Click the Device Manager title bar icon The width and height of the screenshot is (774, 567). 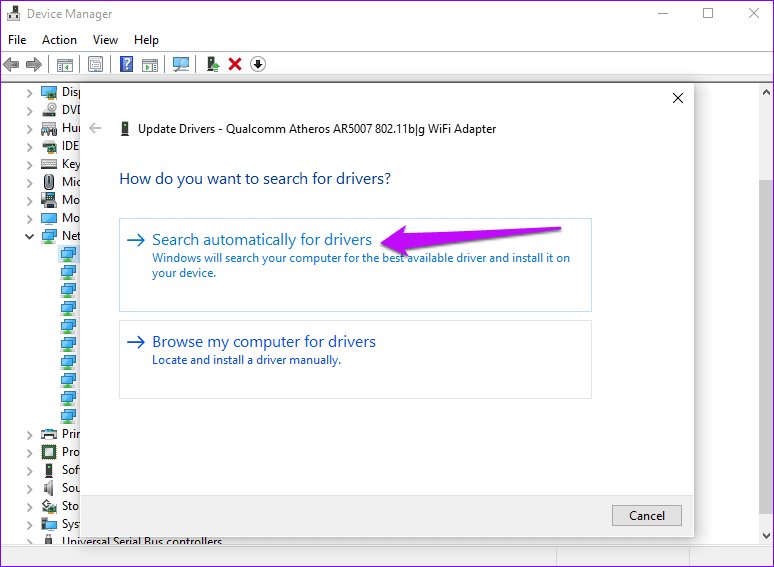[13, 13]
